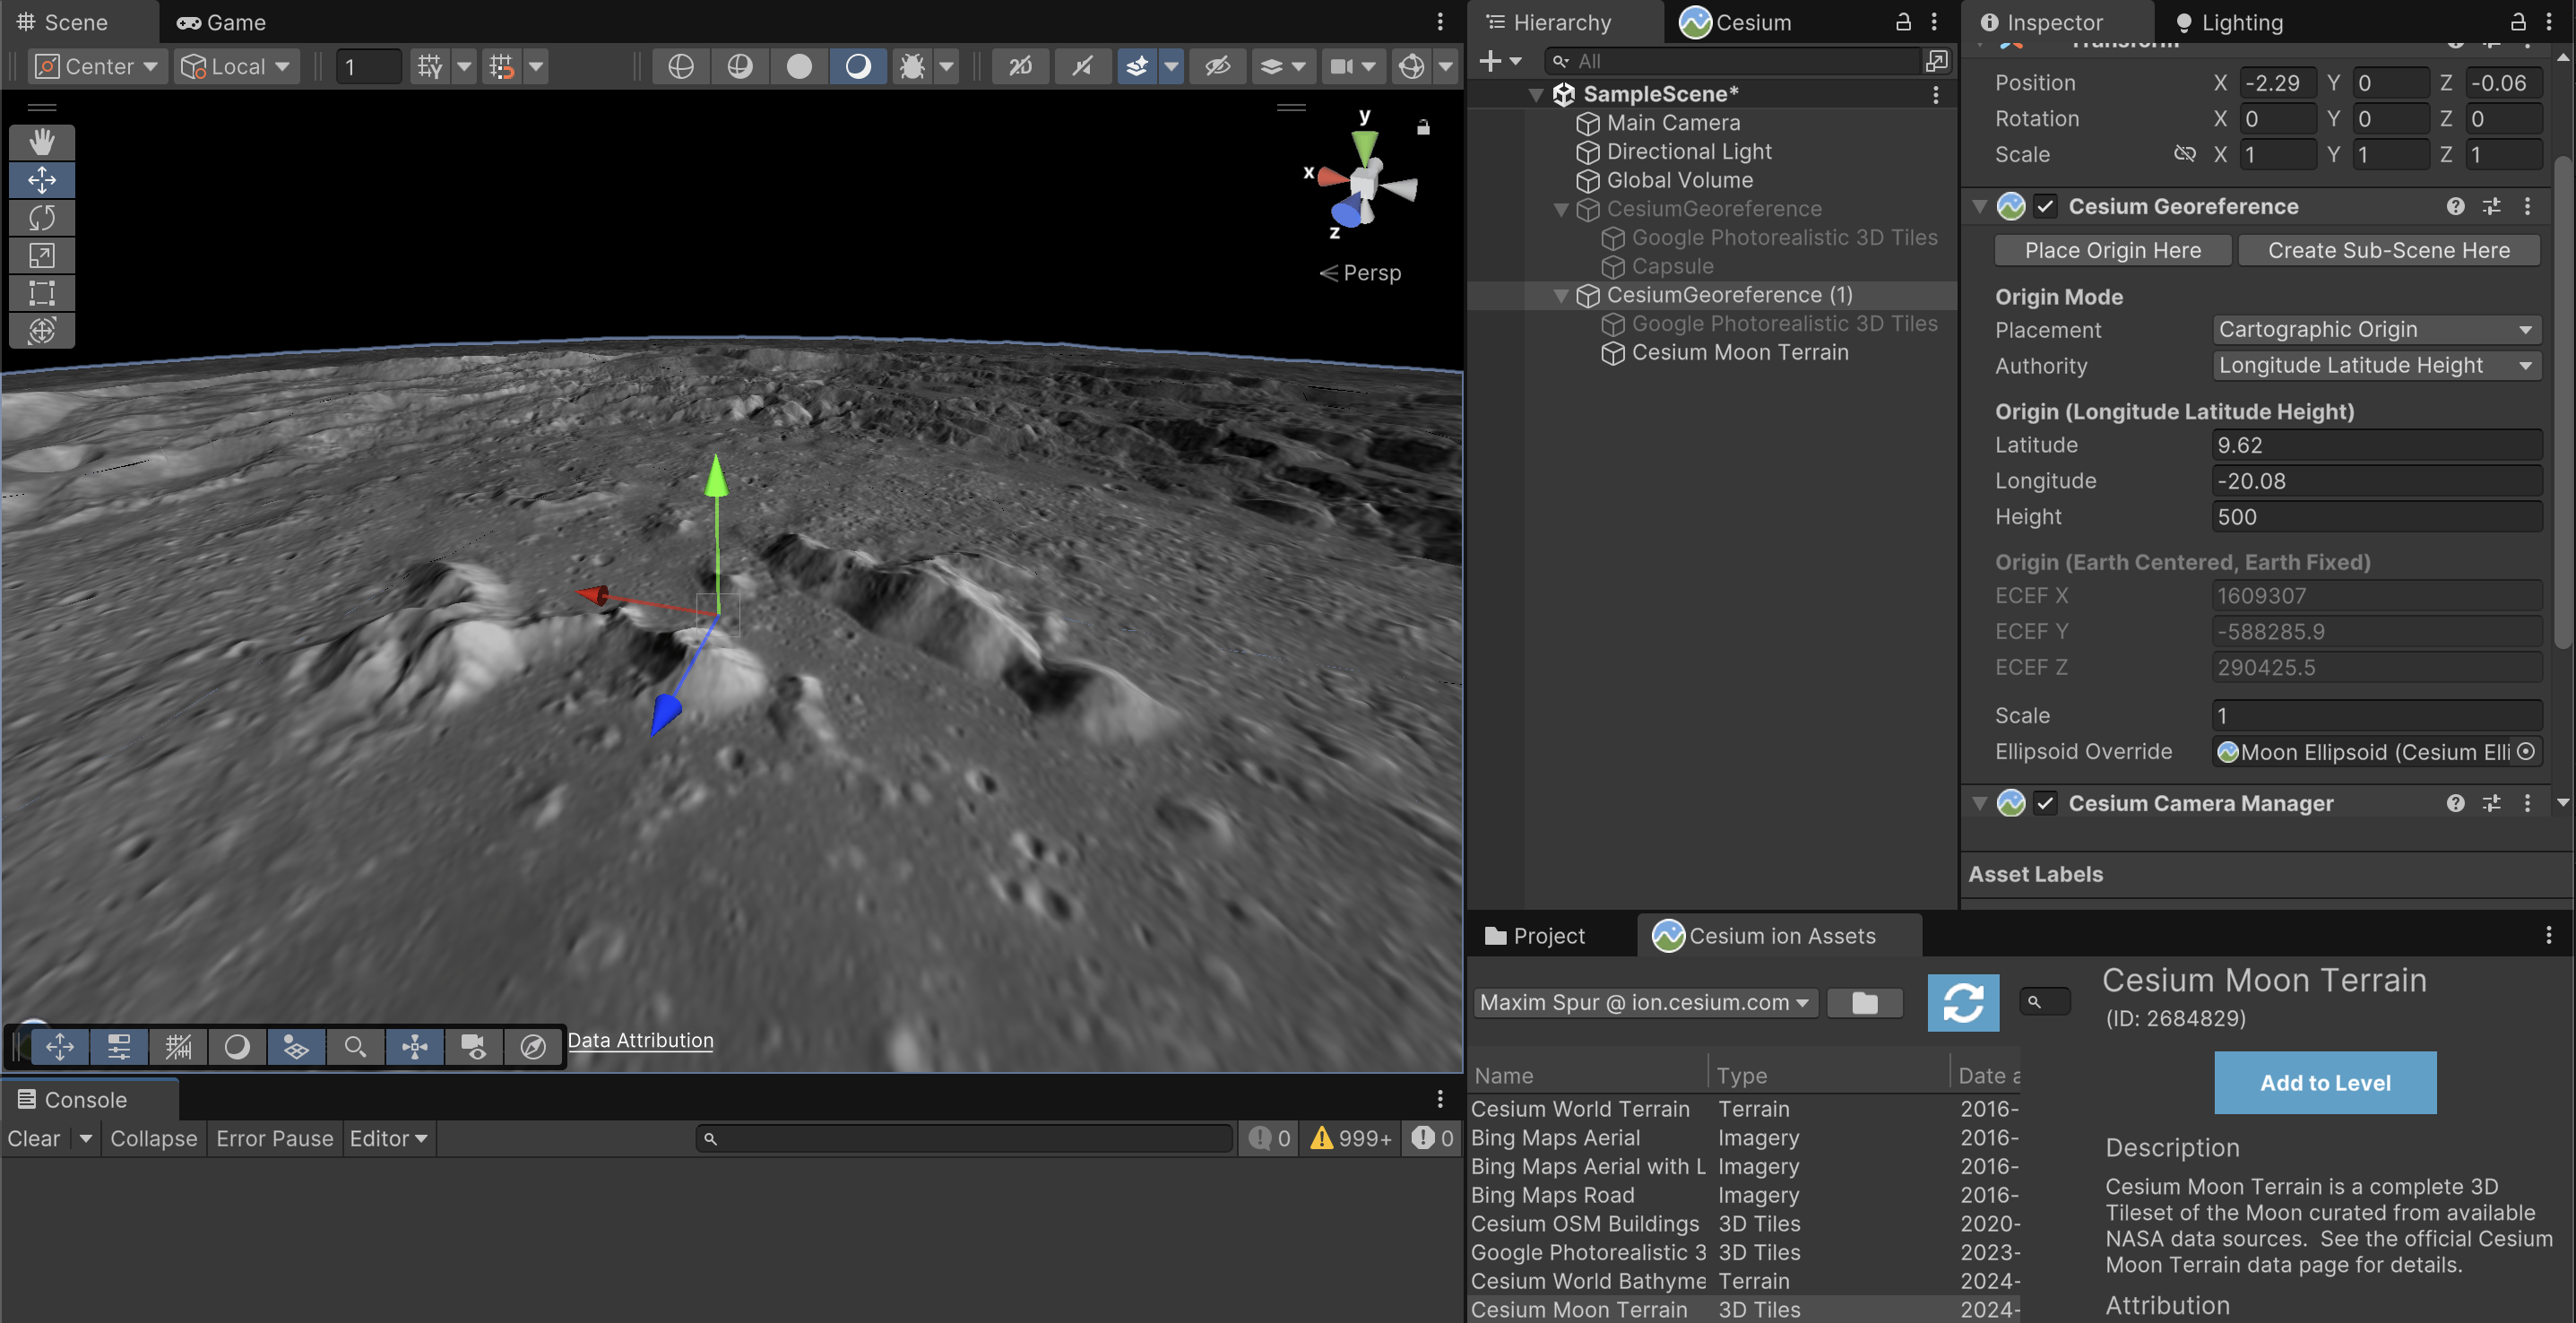Select the Hand view tool
The height and width of the screenshot is (1323, 2576).
[x=42, y=142]
